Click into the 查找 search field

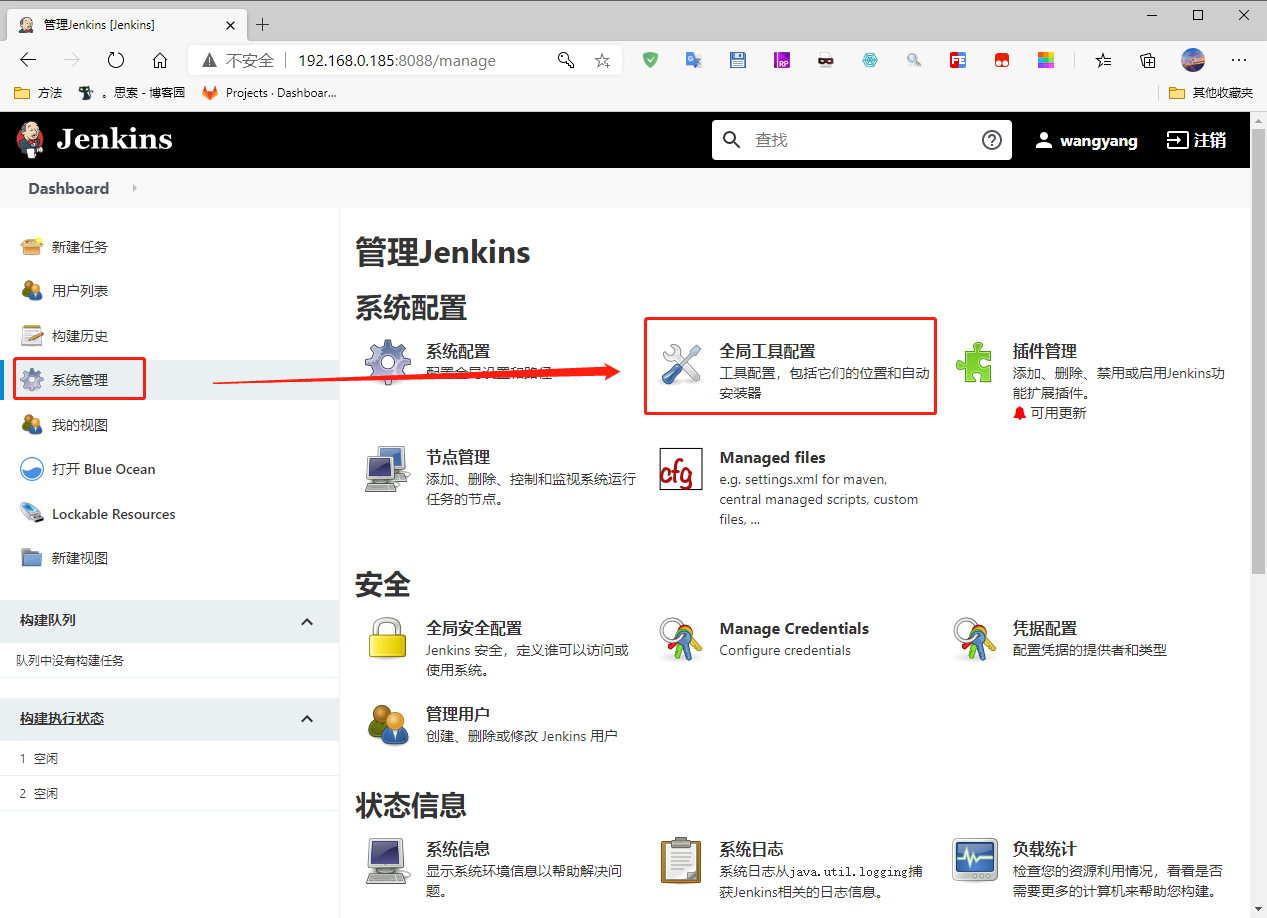pos(860,140)
